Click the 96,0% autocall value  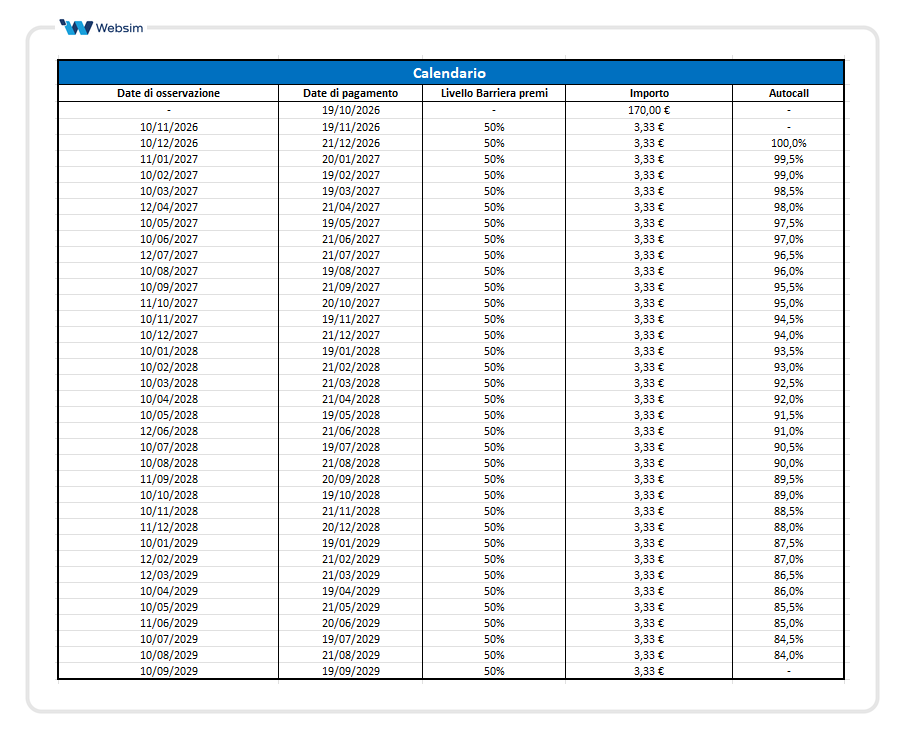click(788, 271)
